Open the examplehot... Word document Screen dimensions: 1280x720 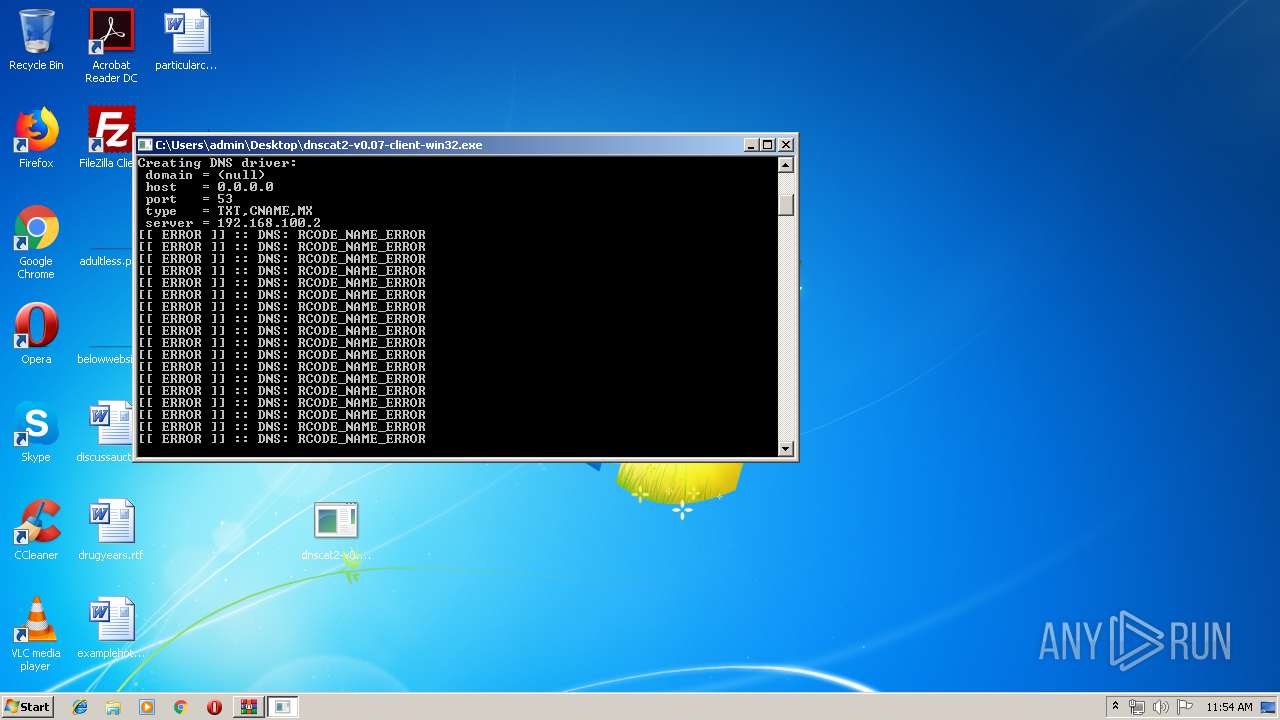pos(111,628)
